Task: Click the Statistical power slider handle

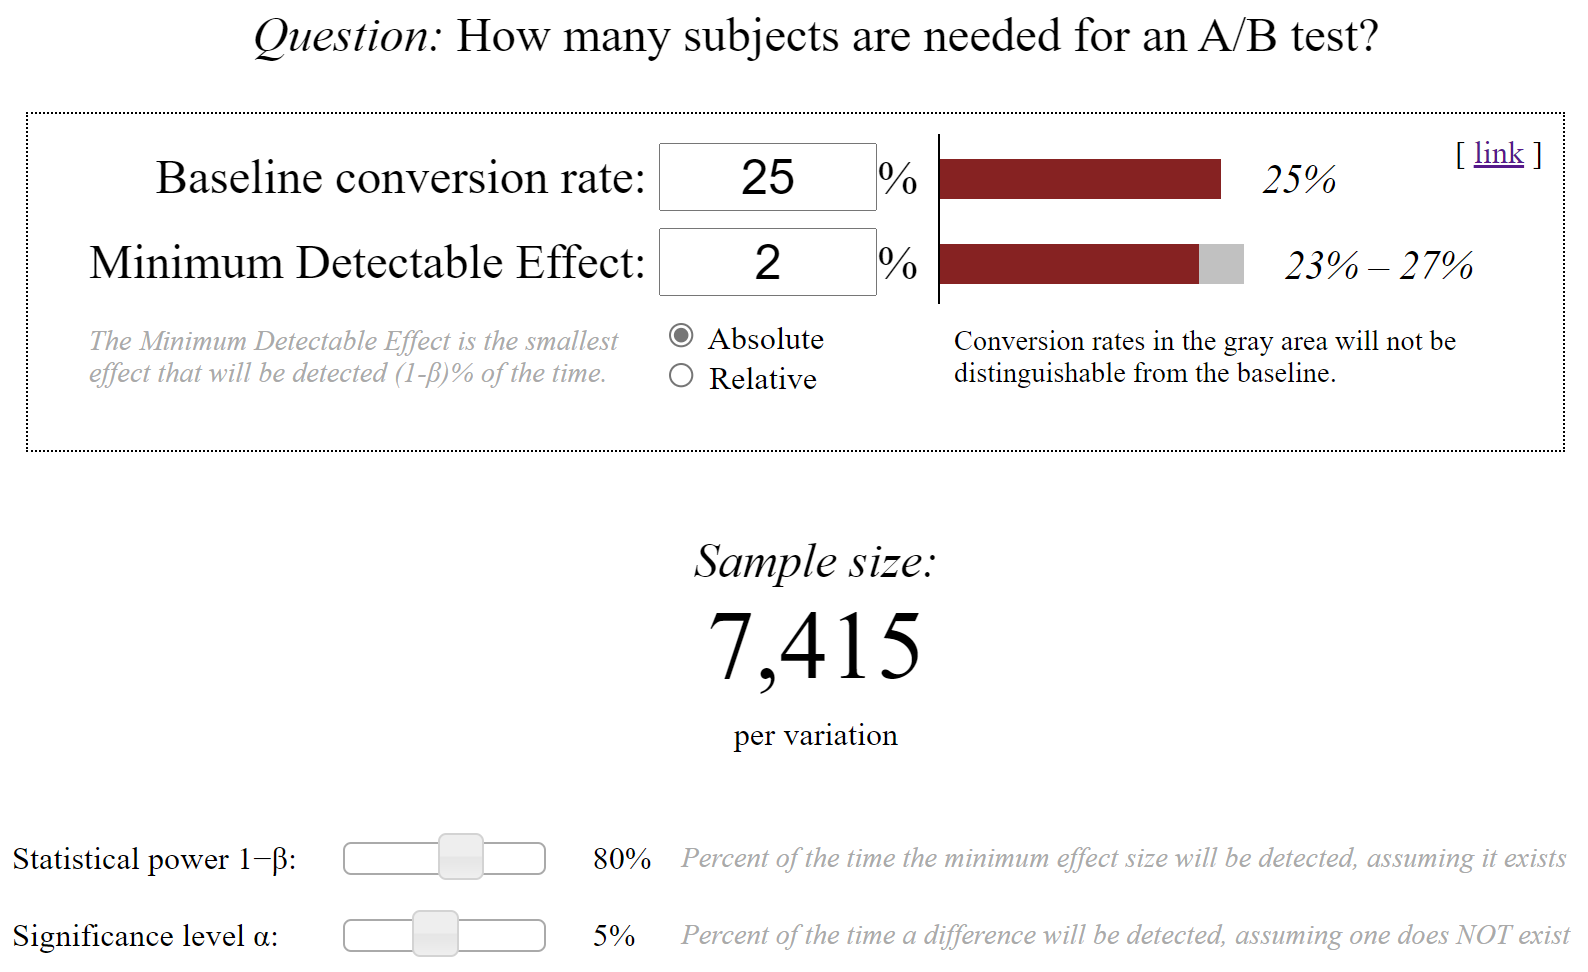Action: (461, 857)
